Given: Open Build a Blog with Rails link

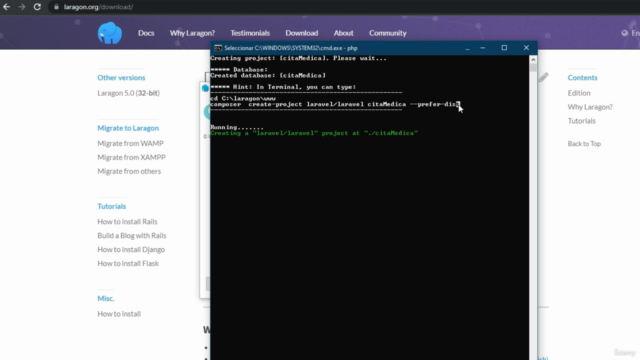Looking at the screenshot, I should [x=132, y=236].
